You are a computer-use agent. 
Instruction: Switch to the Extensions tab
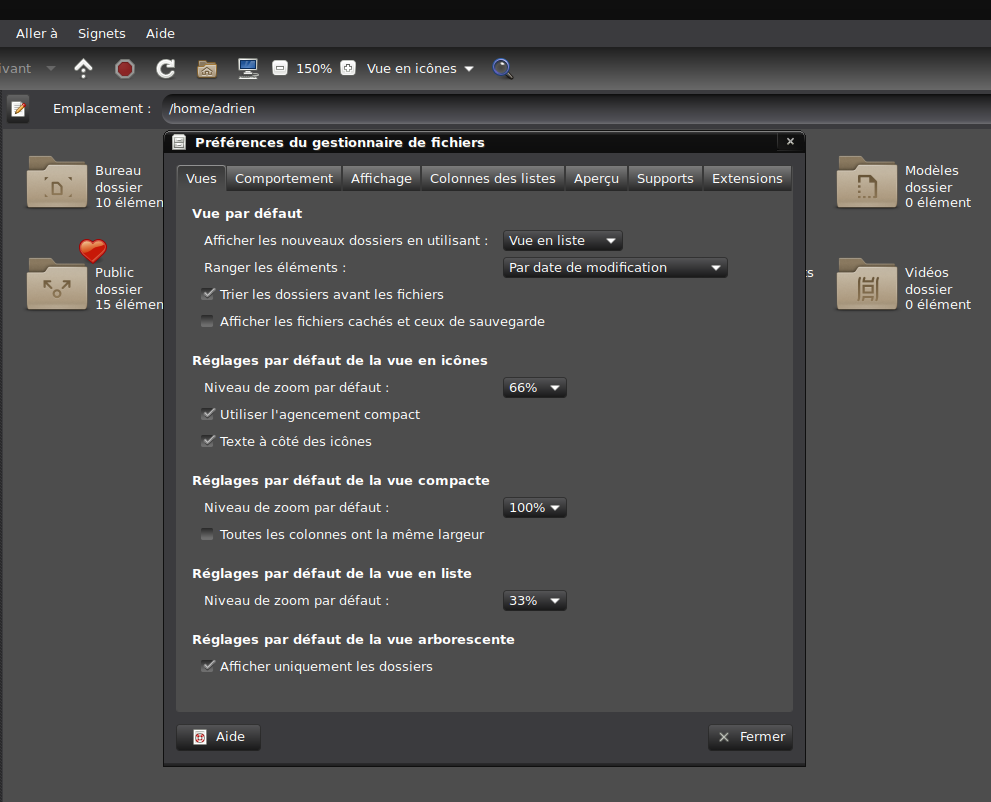(x=747, y=179)
